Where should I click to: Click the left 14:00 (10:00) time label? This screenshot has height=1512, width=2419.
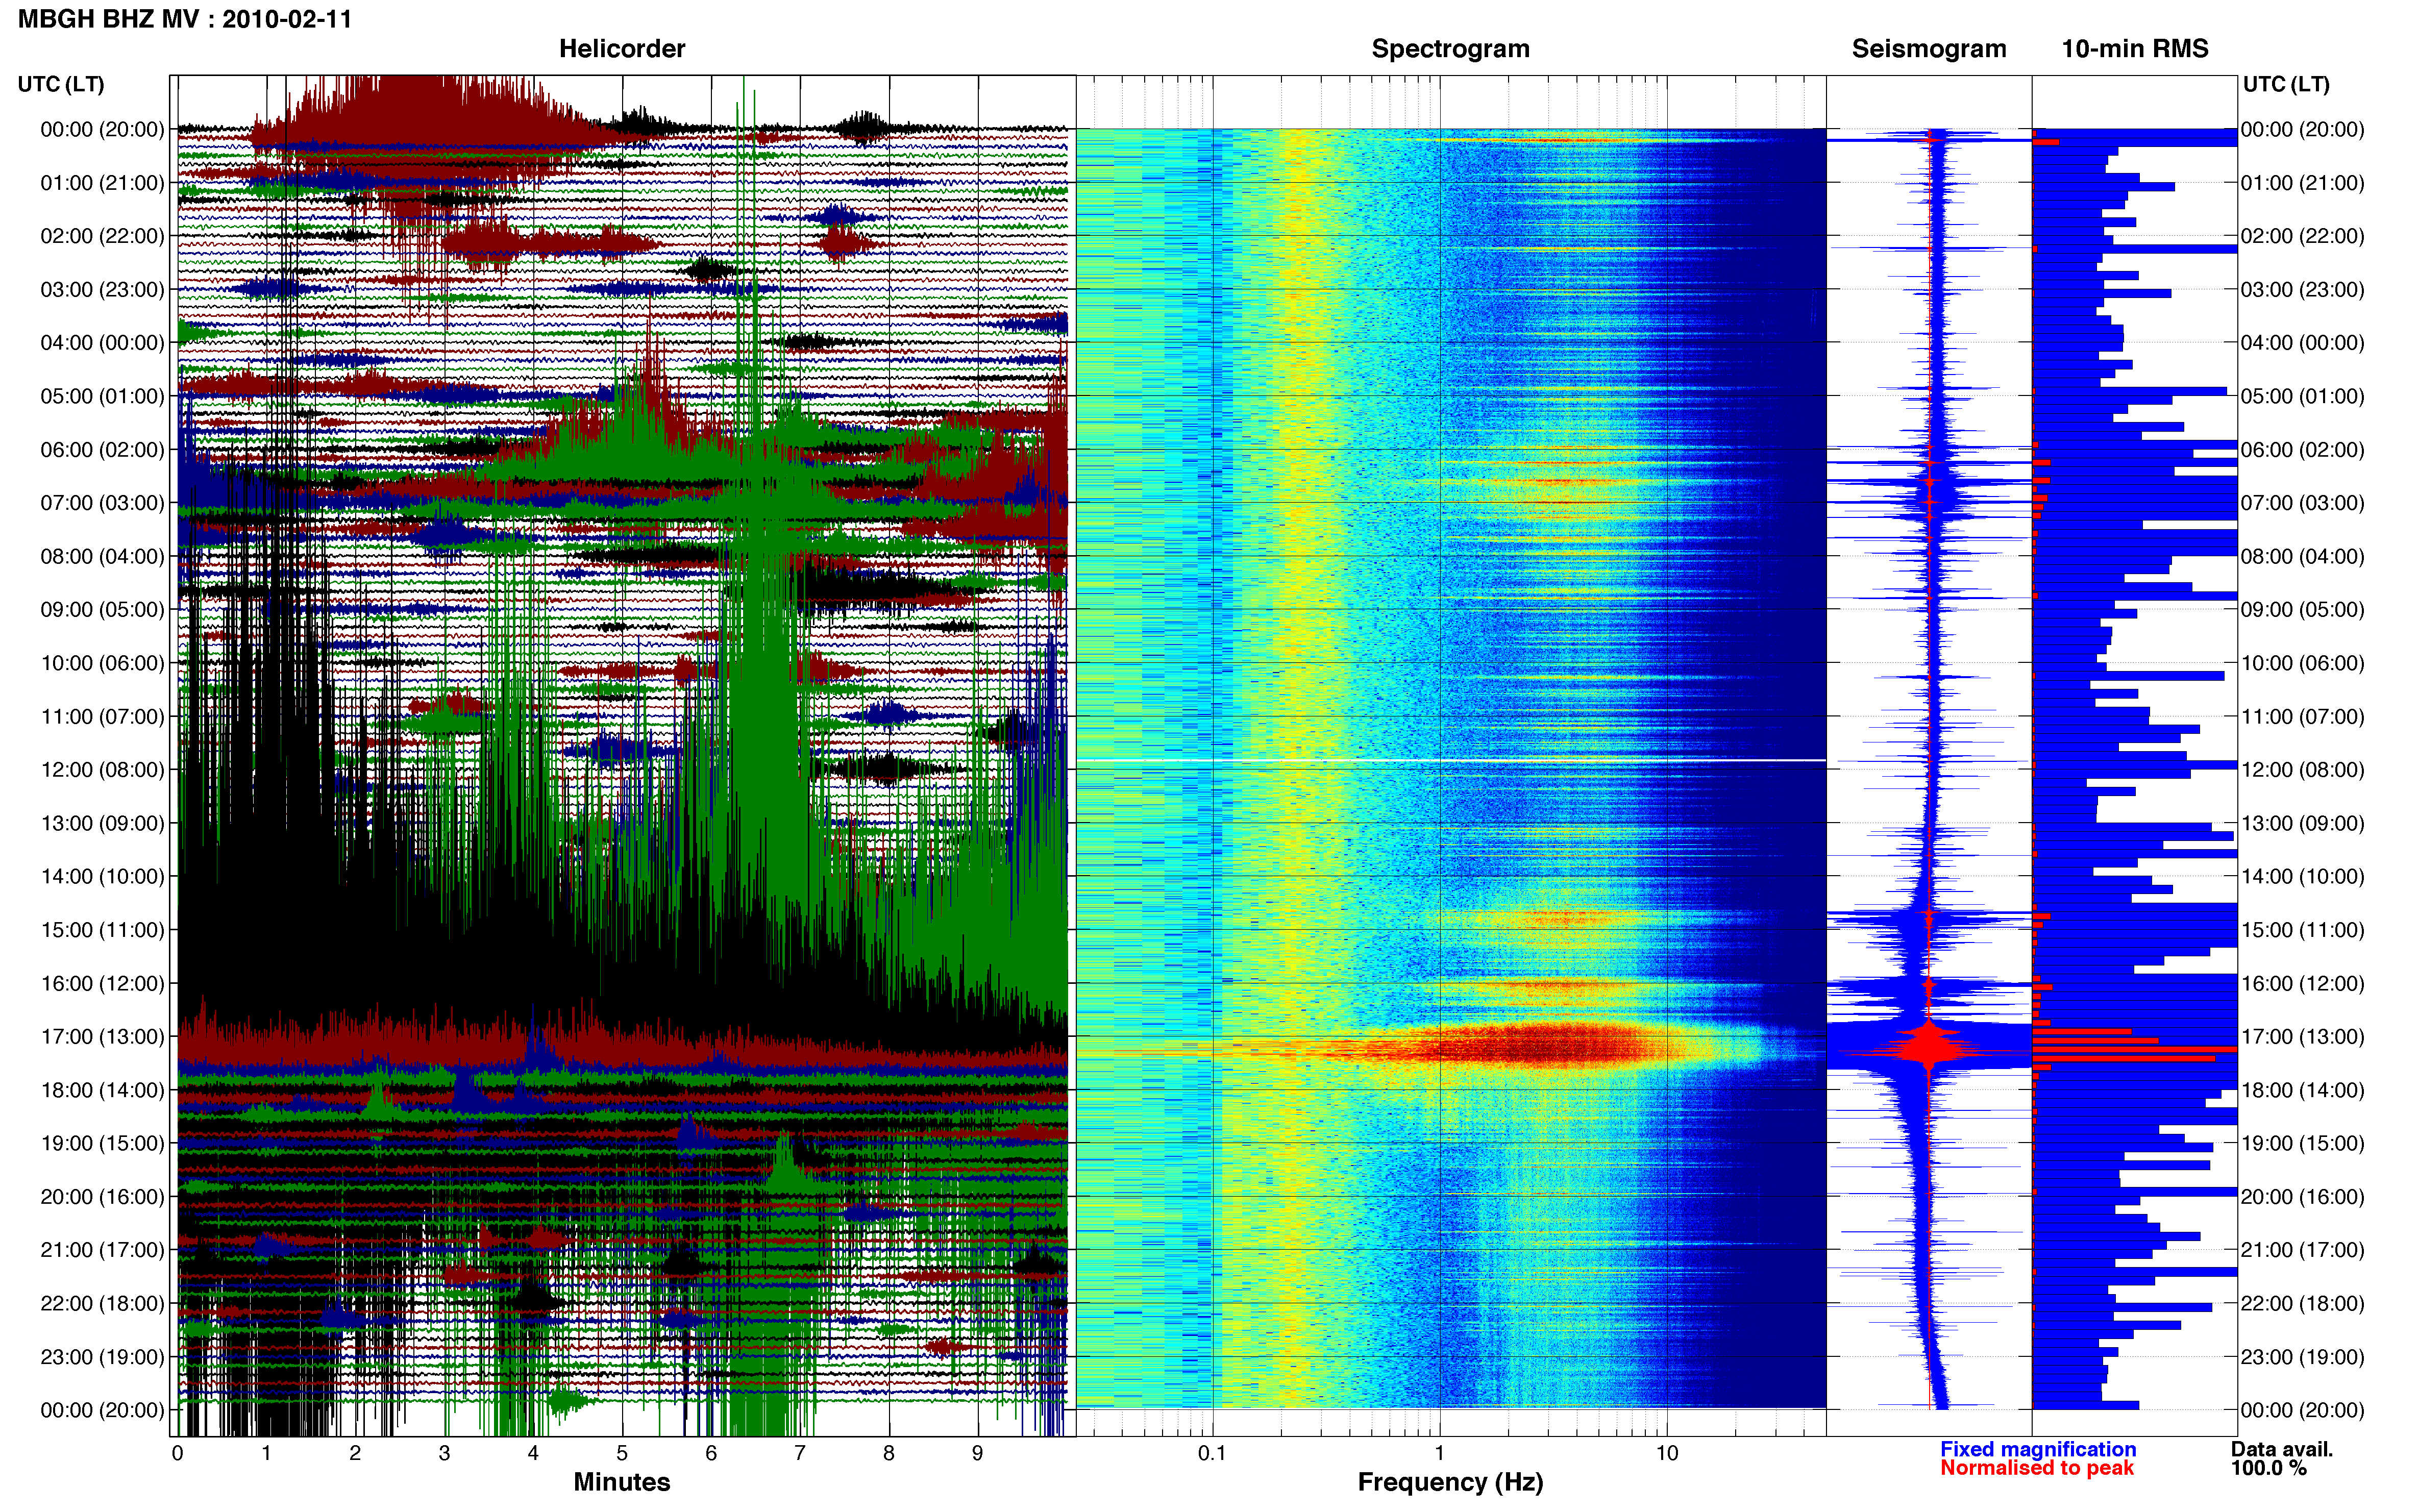102,877
